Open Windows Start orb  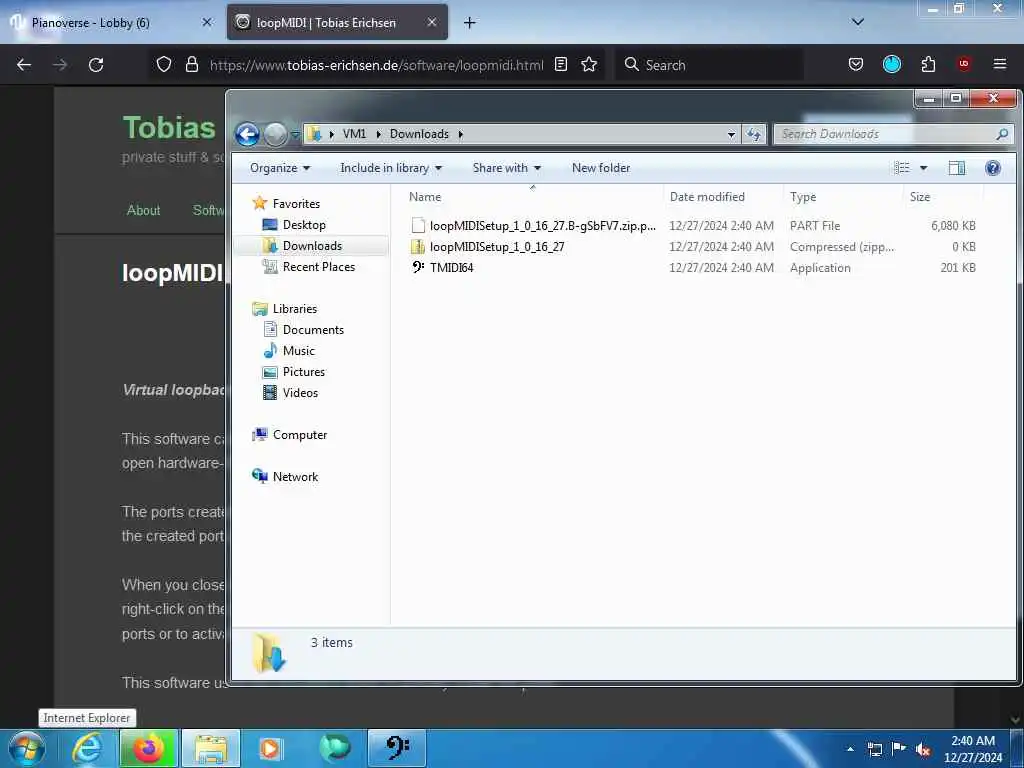point(27,748)
